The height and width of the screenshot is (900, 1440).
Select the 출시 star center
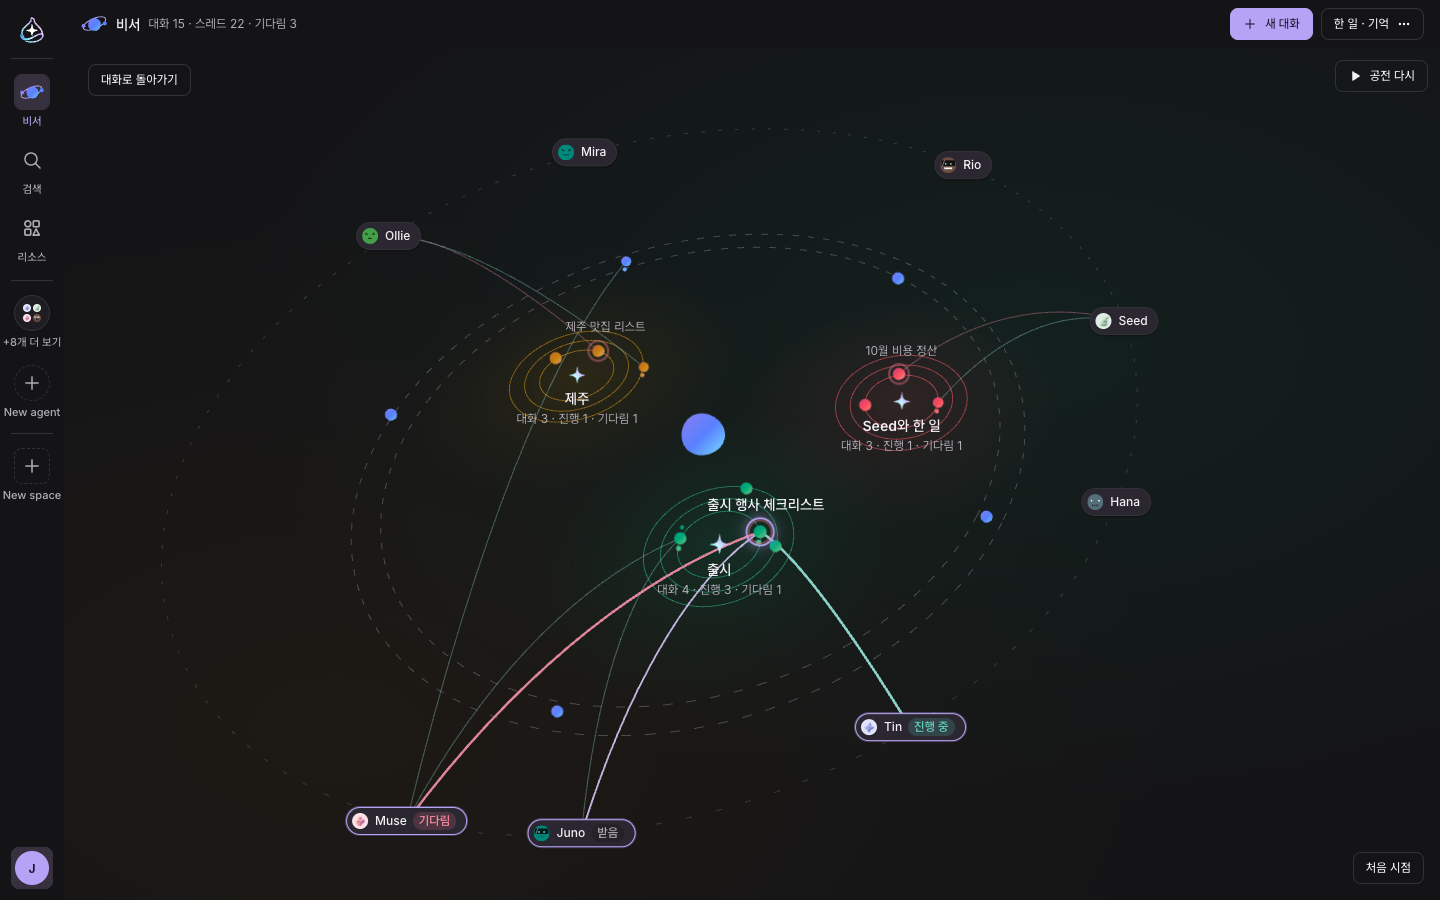pos(719,544)
